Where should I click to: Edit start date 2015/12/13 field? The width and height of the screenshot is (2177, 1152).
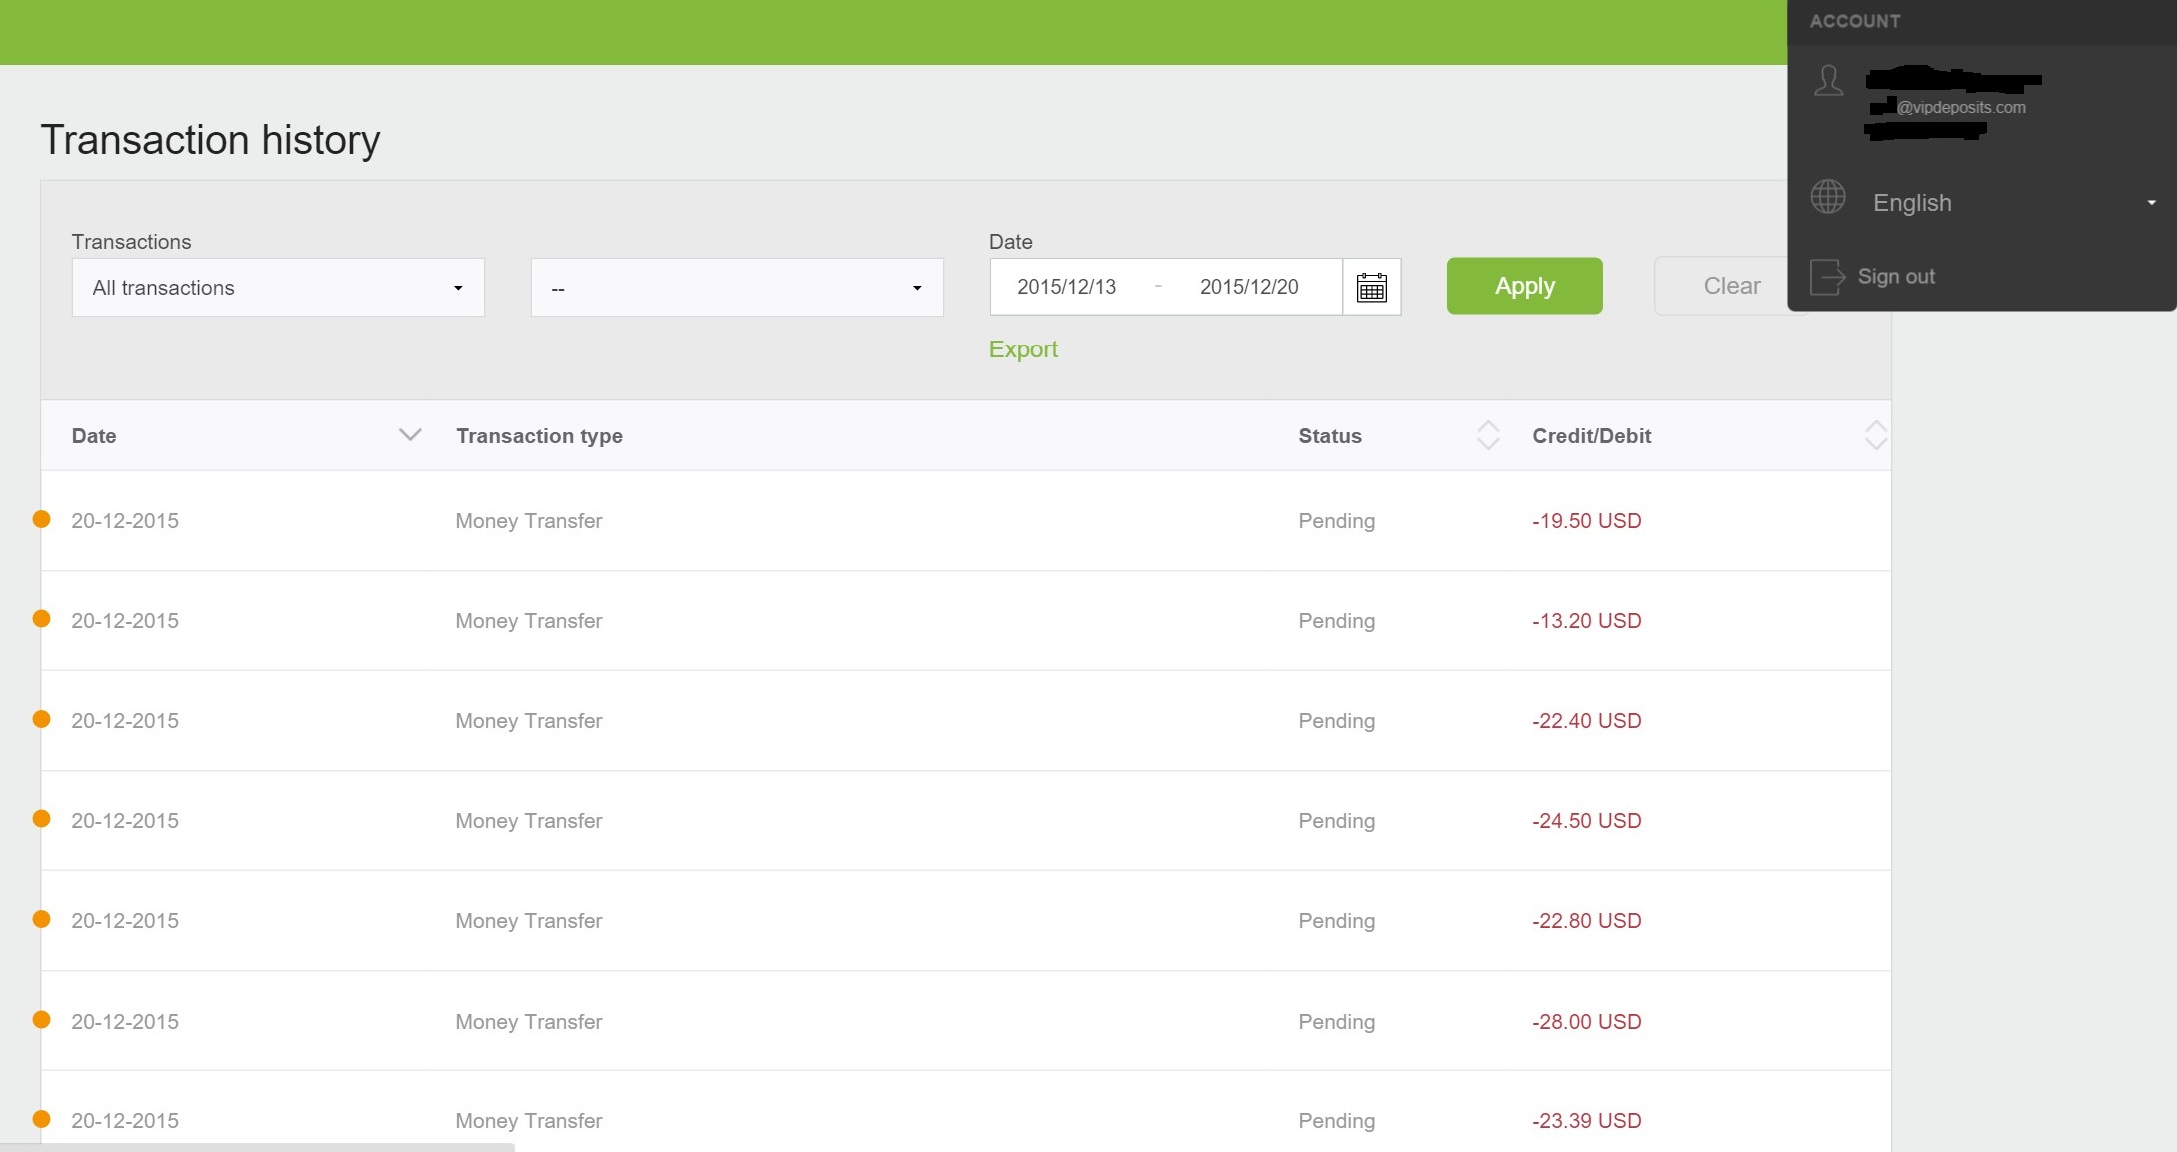1066,287
